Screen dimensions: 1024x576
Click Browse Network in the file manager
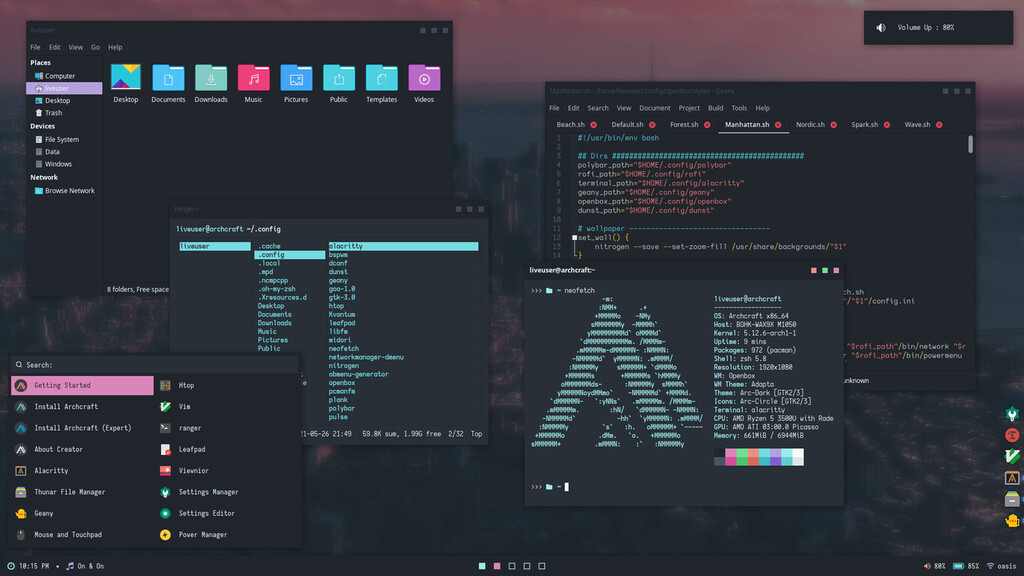click(66, 190)
